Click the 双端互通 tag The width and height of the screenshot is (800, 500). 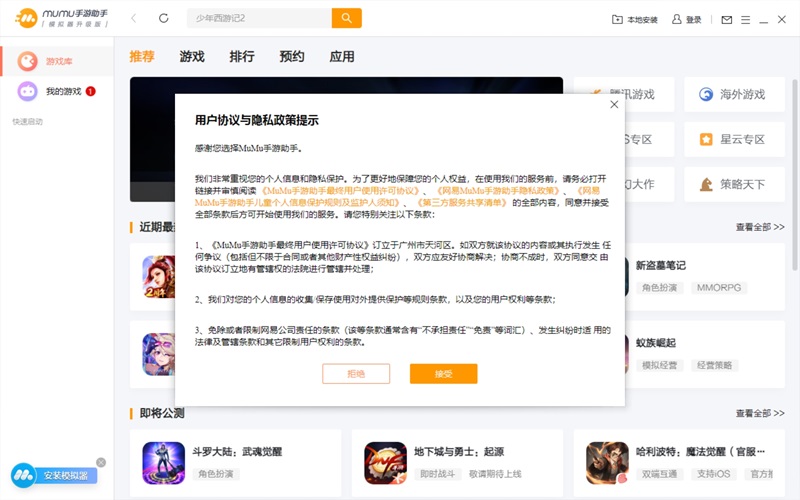(x=659, y=474)
